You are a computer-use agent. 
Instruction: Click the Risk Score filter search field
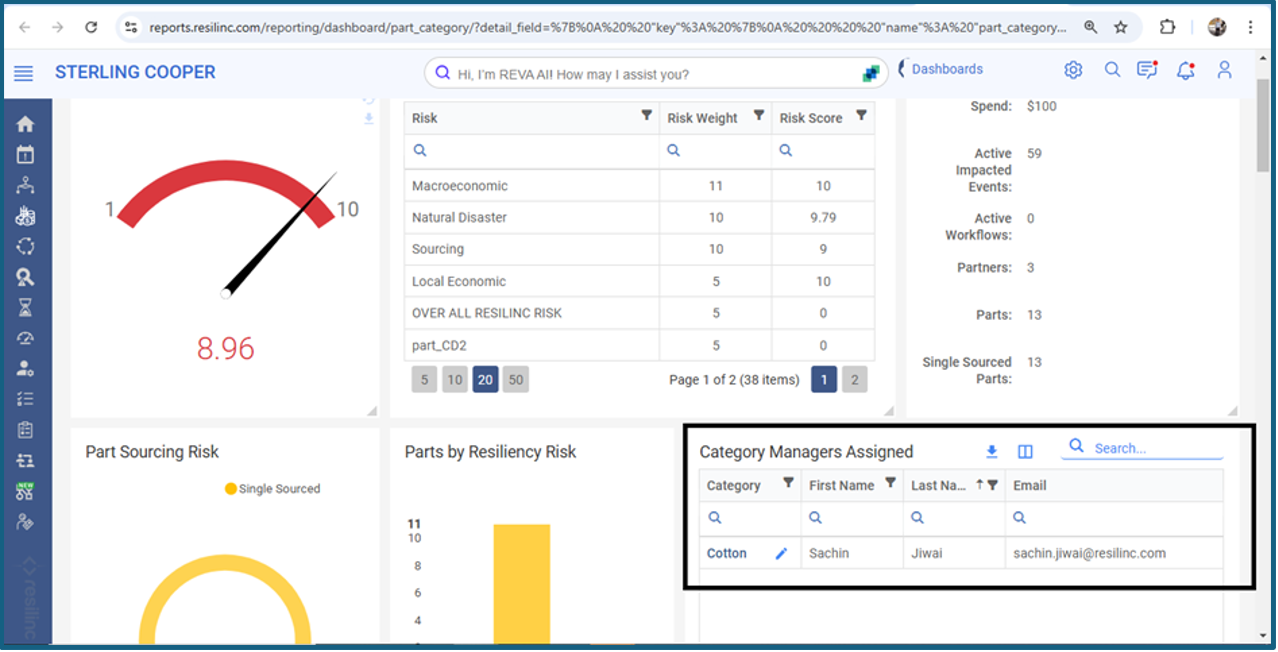coord(823,151)
